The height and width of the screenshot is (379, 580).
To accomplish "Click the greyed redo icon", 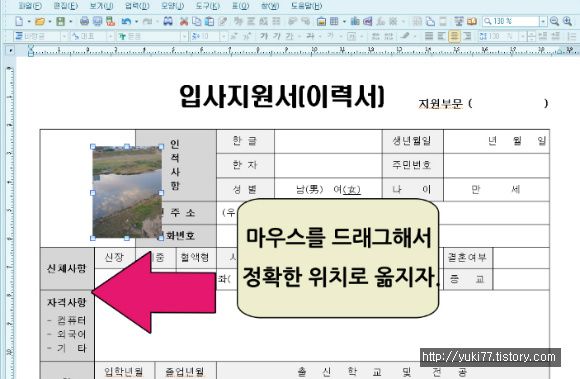I will click(x=147, y=21).
